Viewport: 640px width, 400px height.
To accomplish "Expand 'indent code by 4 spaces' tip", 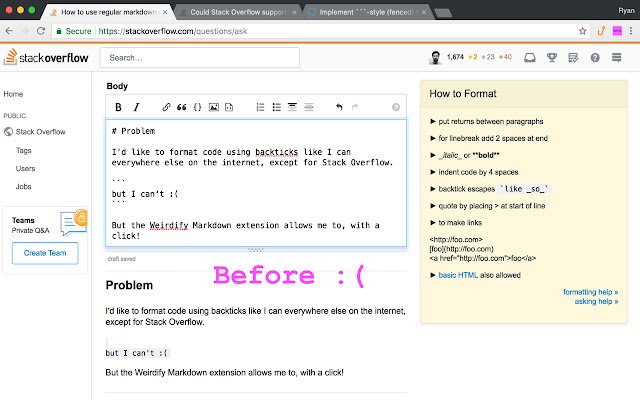I will 474,172.
